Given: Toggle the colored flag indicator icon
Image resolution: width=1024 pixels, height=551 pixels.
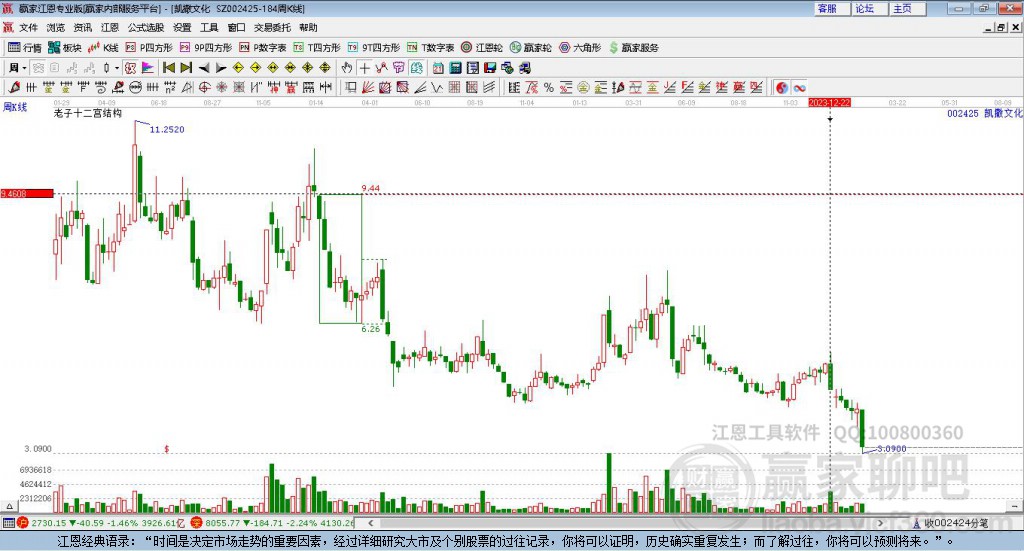Looking at the screenshot, I should tap(148, 68).
